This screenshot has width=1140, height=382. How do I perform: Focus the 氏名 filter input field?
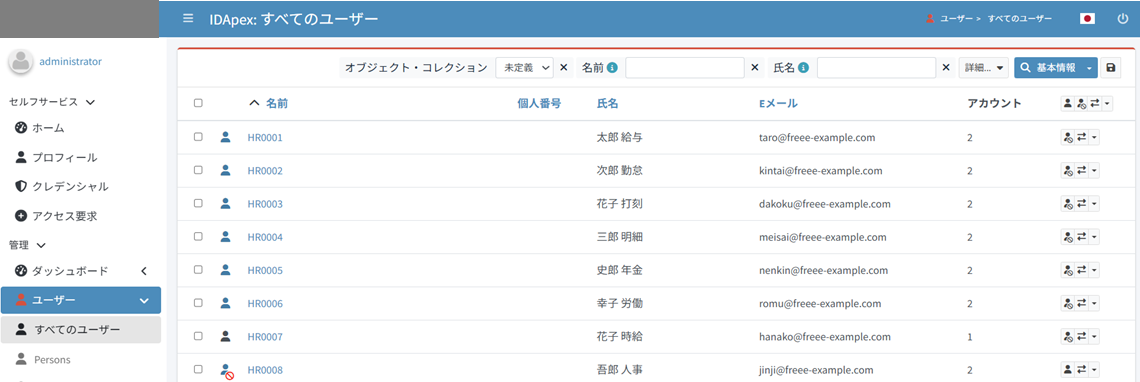click(876, 68)
